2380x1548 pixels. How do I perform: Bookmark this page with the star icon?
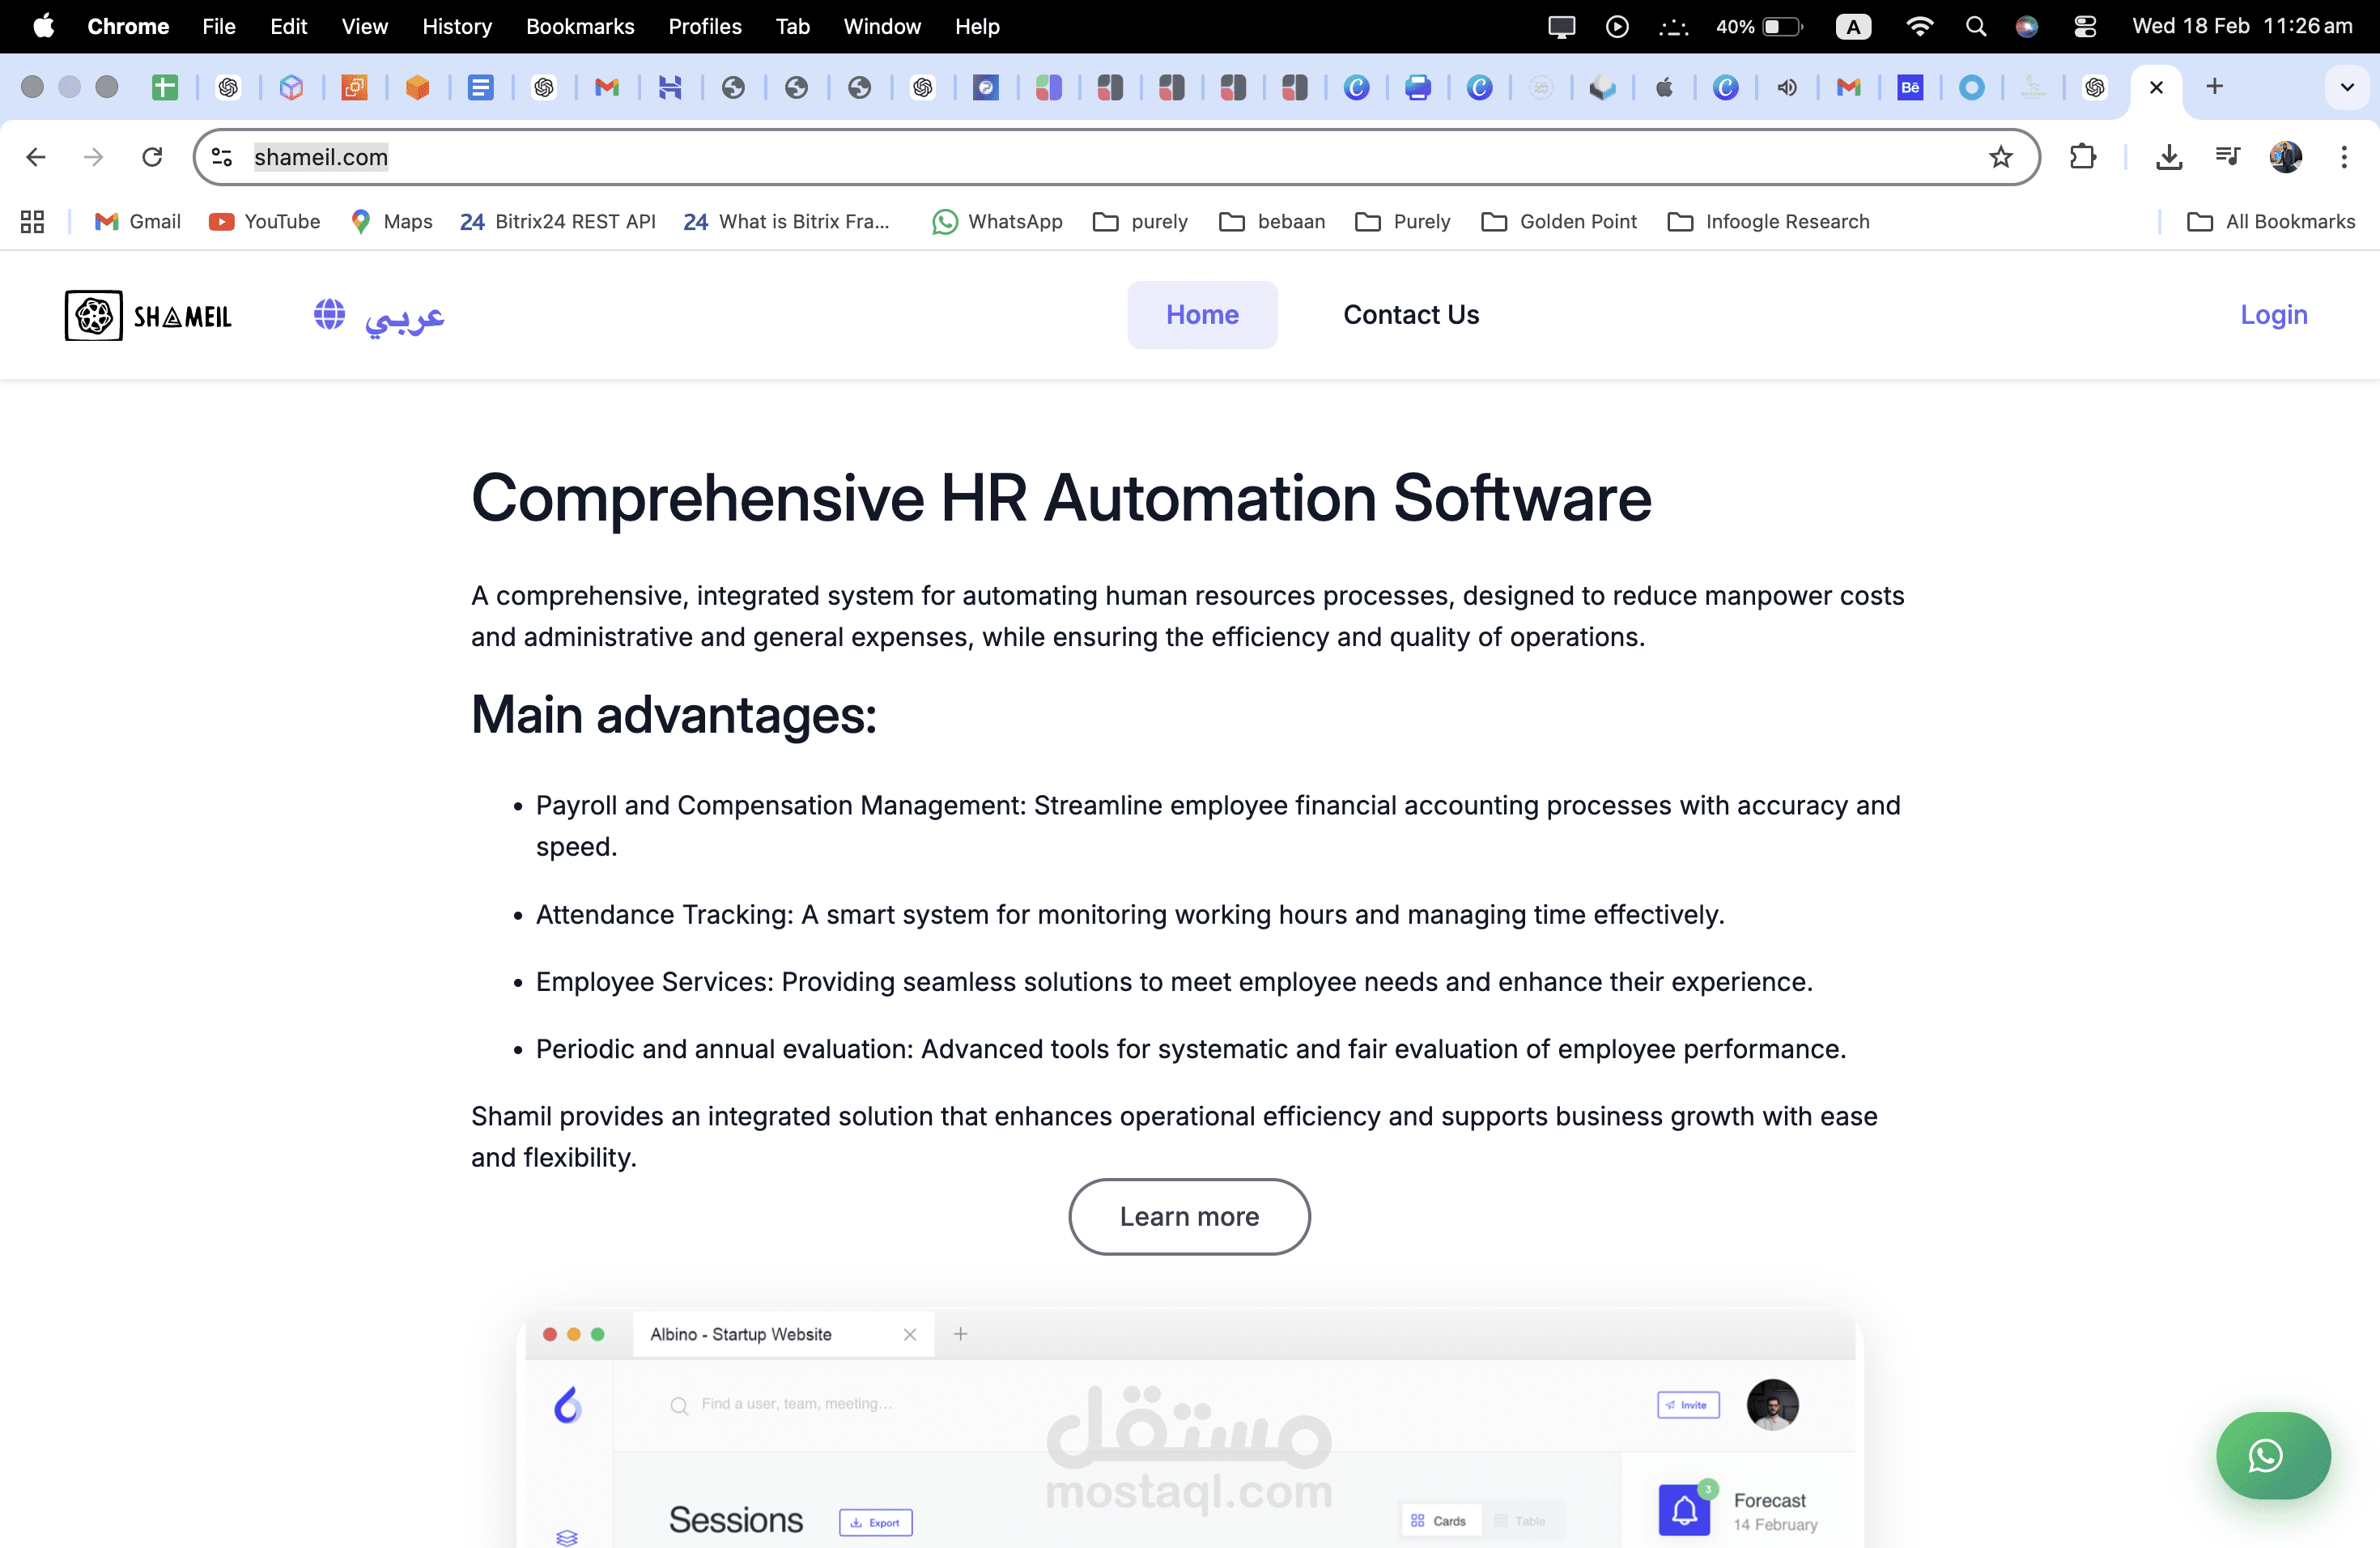[x=2001, y=157]
